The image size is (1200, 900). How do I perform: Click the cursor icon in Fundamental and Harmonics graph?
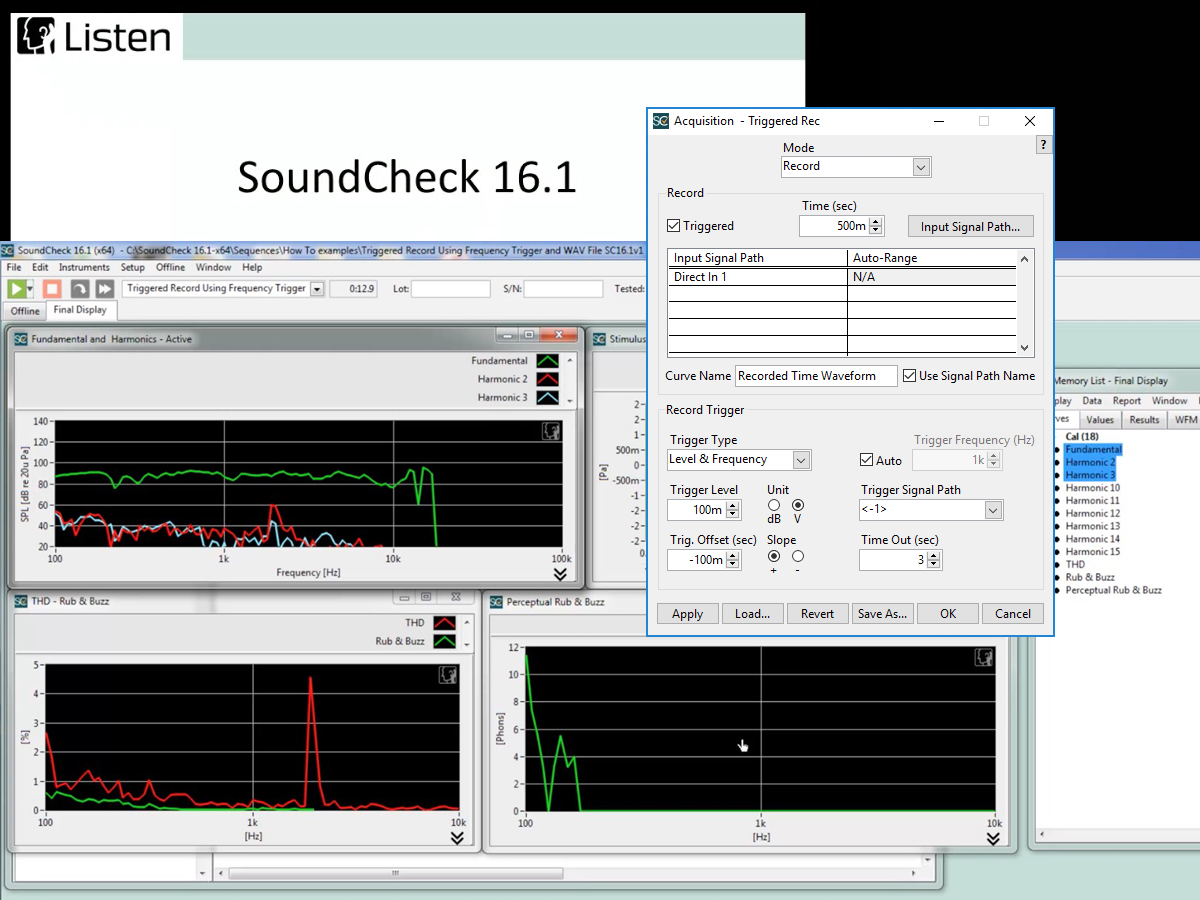(x=549, y=430)
